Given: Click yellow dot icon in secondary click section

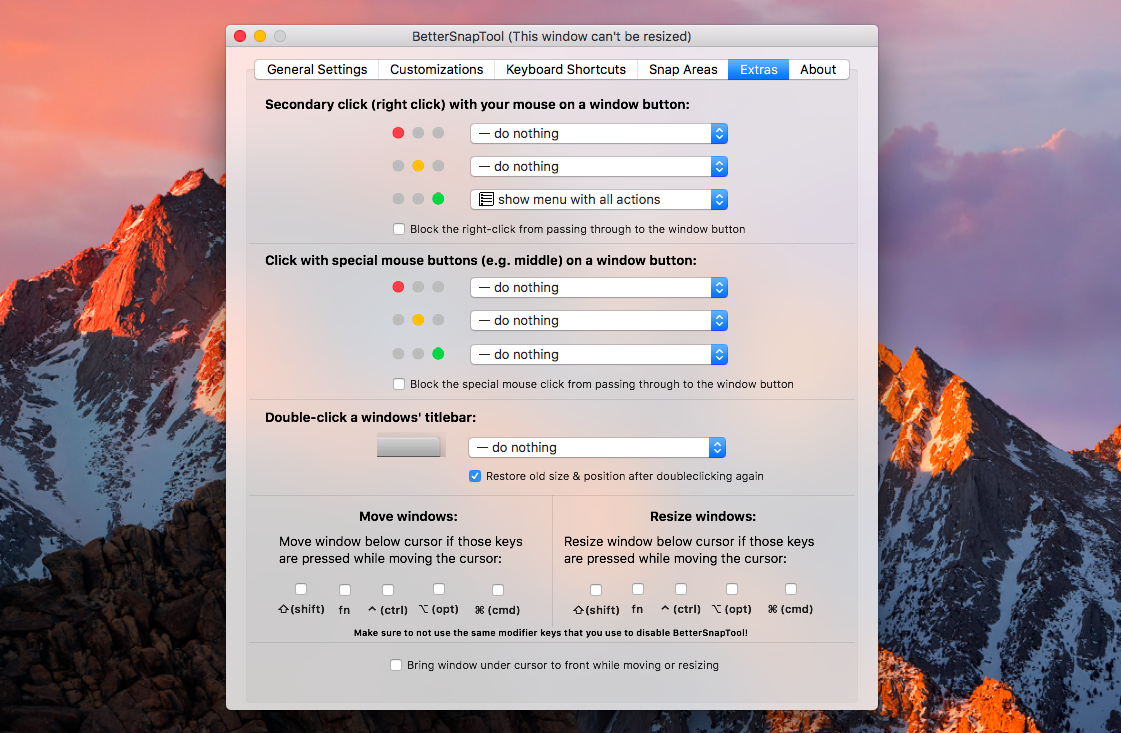Looking at the screenshot, I should pyautogui.click(x=418, y=166).
